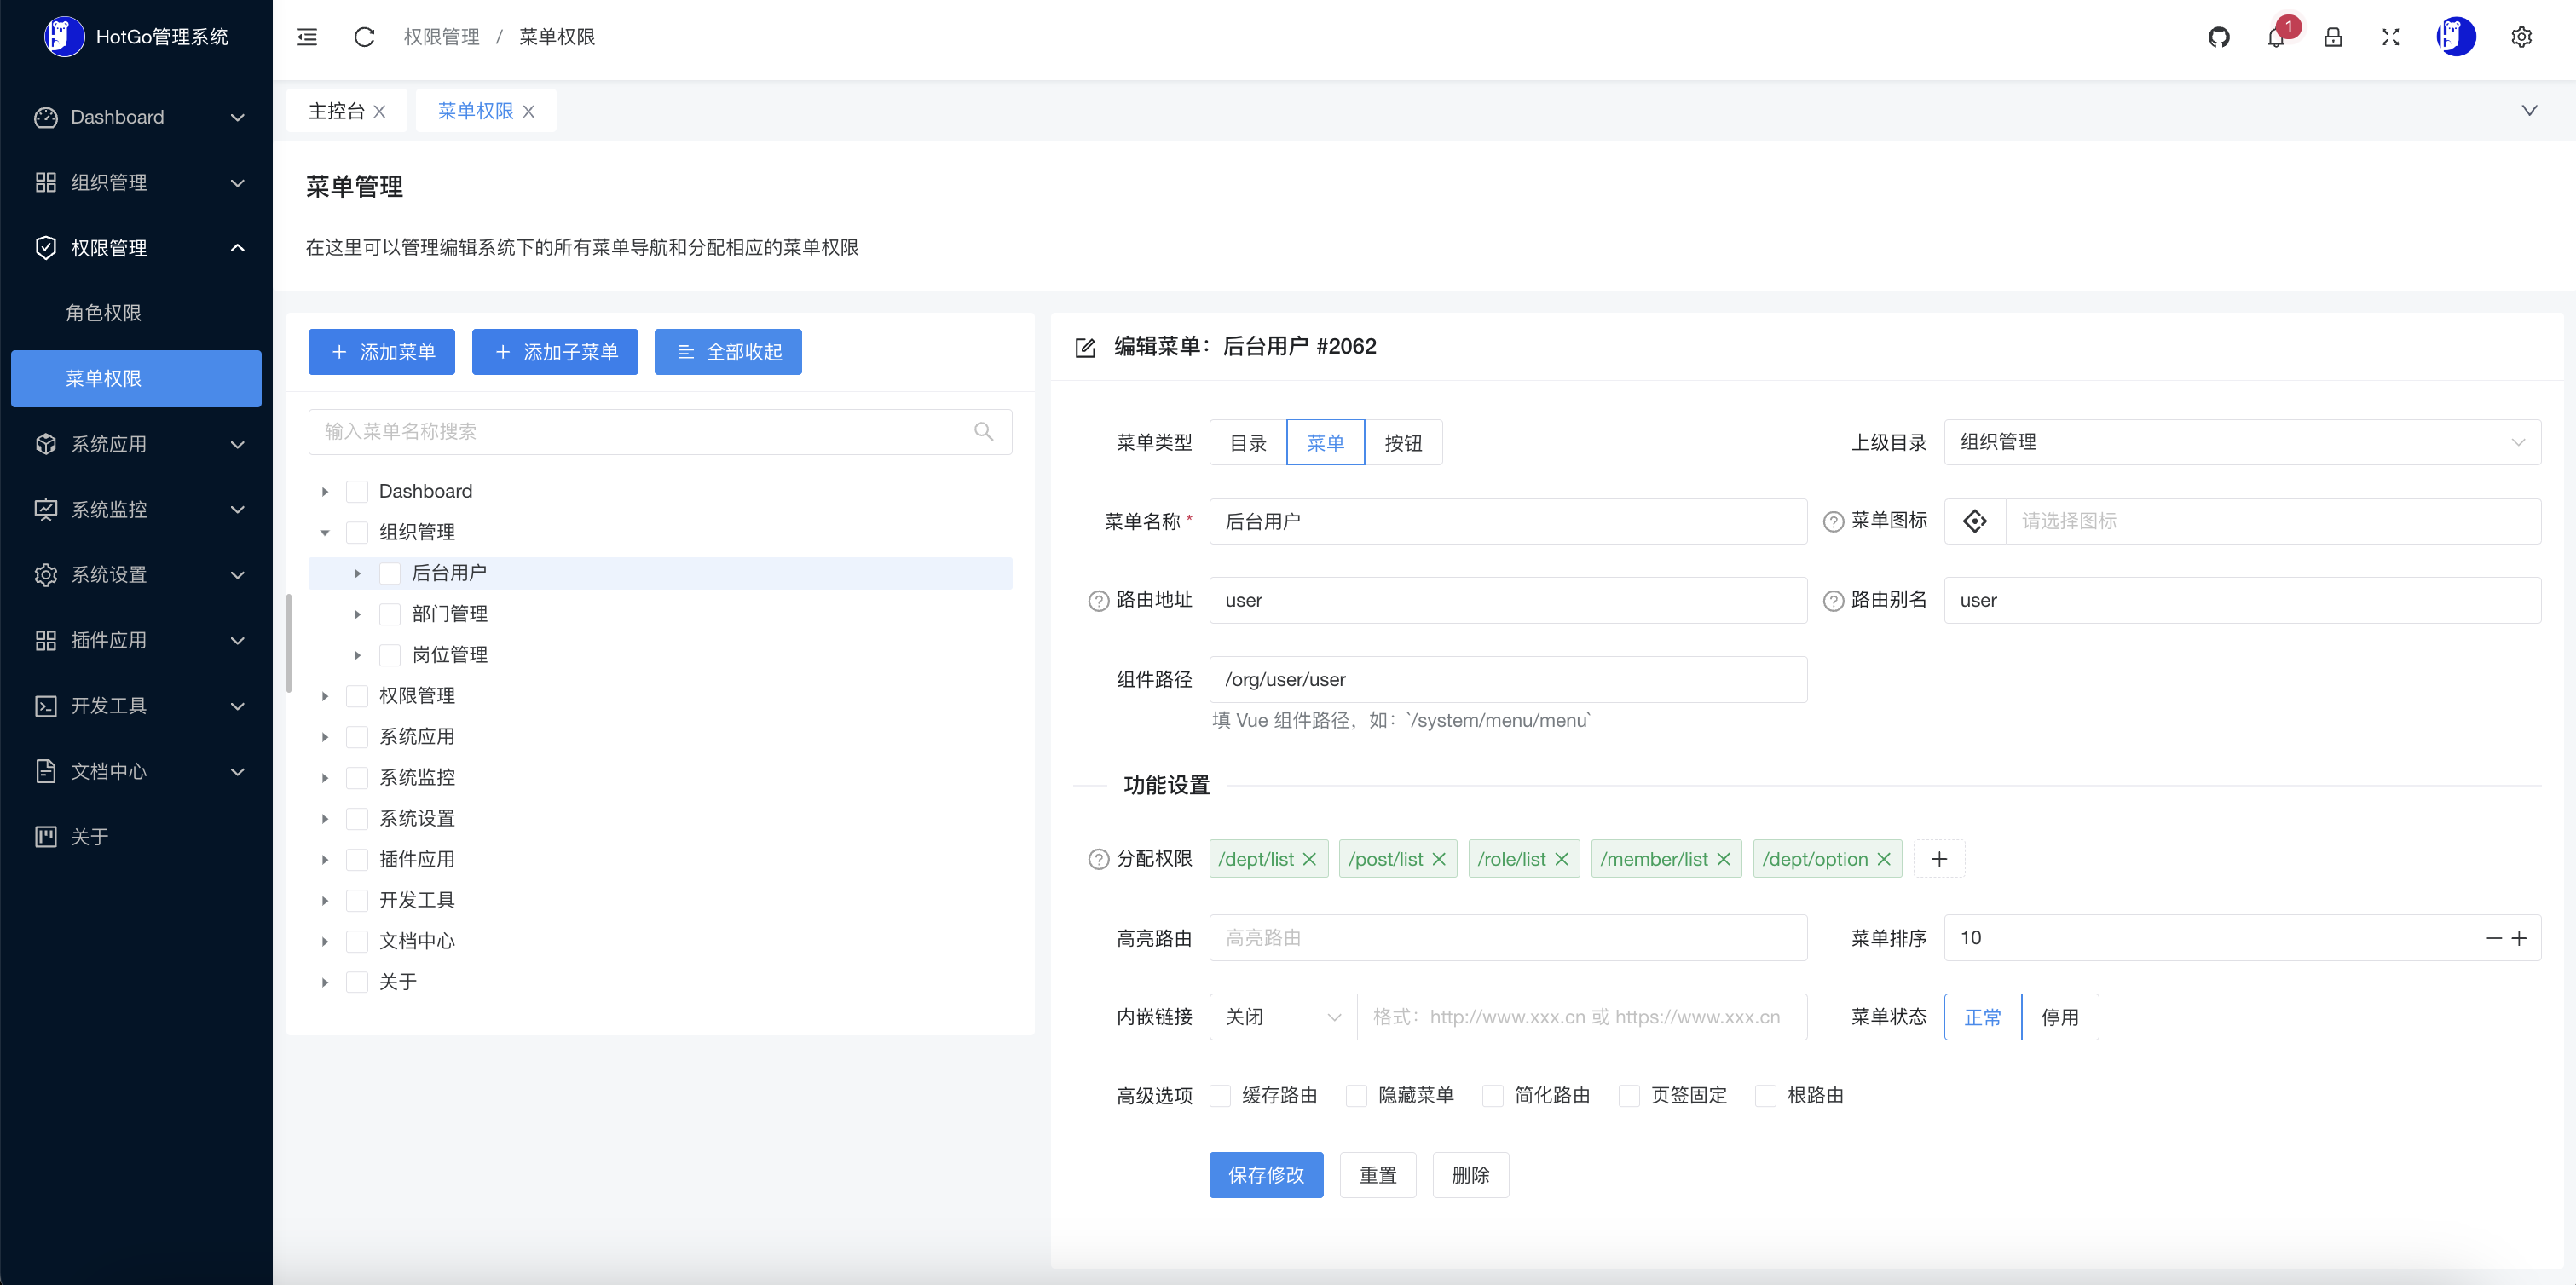The width and height of the screenshot is (2576, 1285).
Task: Open the 上级目录 dropdown
Action: (2241, 442)
